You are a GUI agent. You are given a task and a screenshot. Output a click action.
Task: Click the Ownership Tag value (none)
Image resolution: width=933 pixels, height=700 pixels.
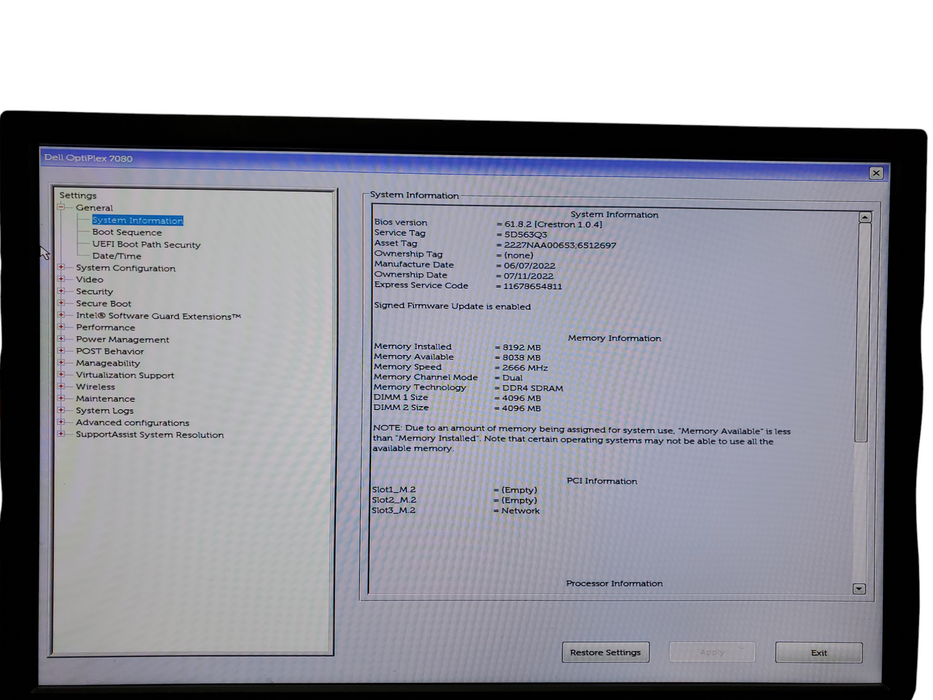pyautogui.click(x=518, y=255)
